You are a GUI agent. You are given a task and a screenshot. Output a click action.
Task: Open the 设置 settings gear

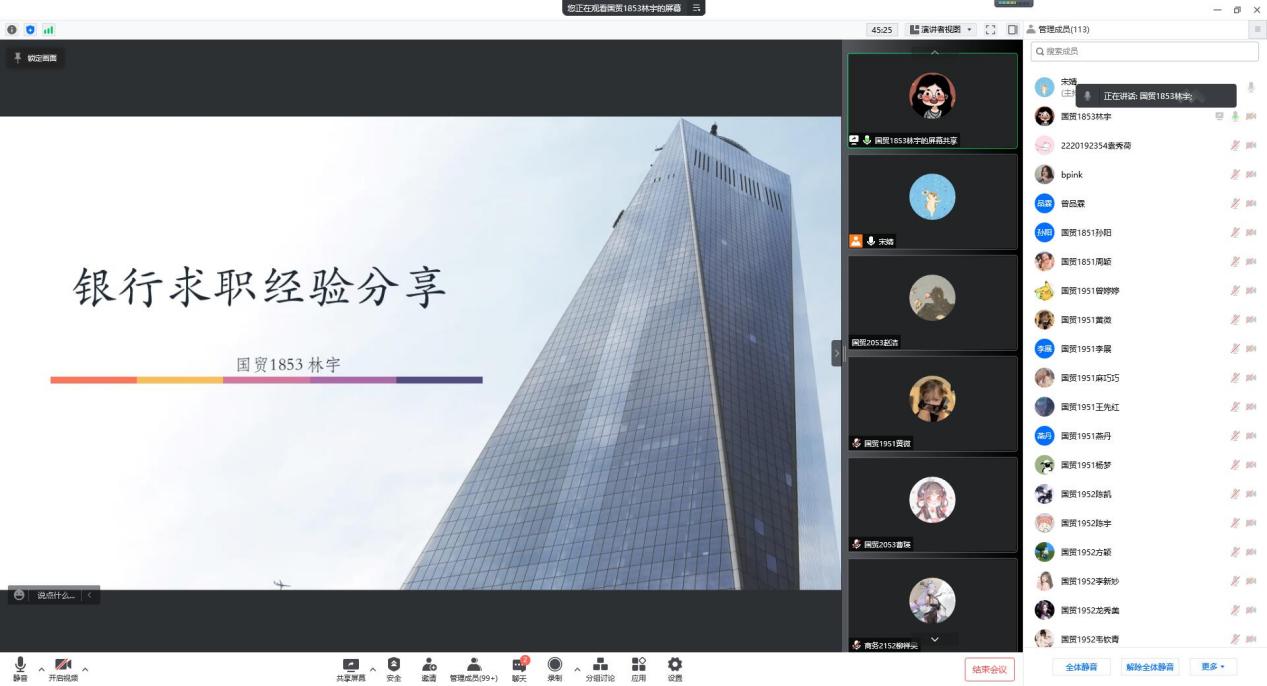675,665
